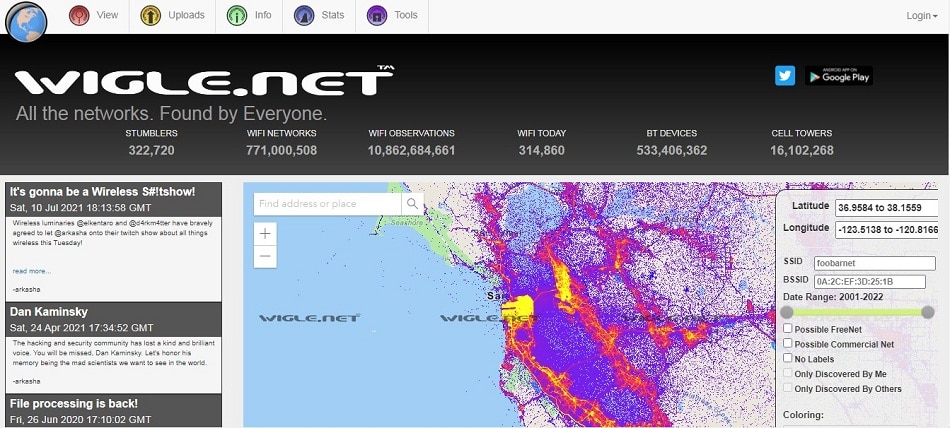950x428 pixels.
Task: Click the BT DEVICES count 533,406,362
Action: tap(672, 150)
